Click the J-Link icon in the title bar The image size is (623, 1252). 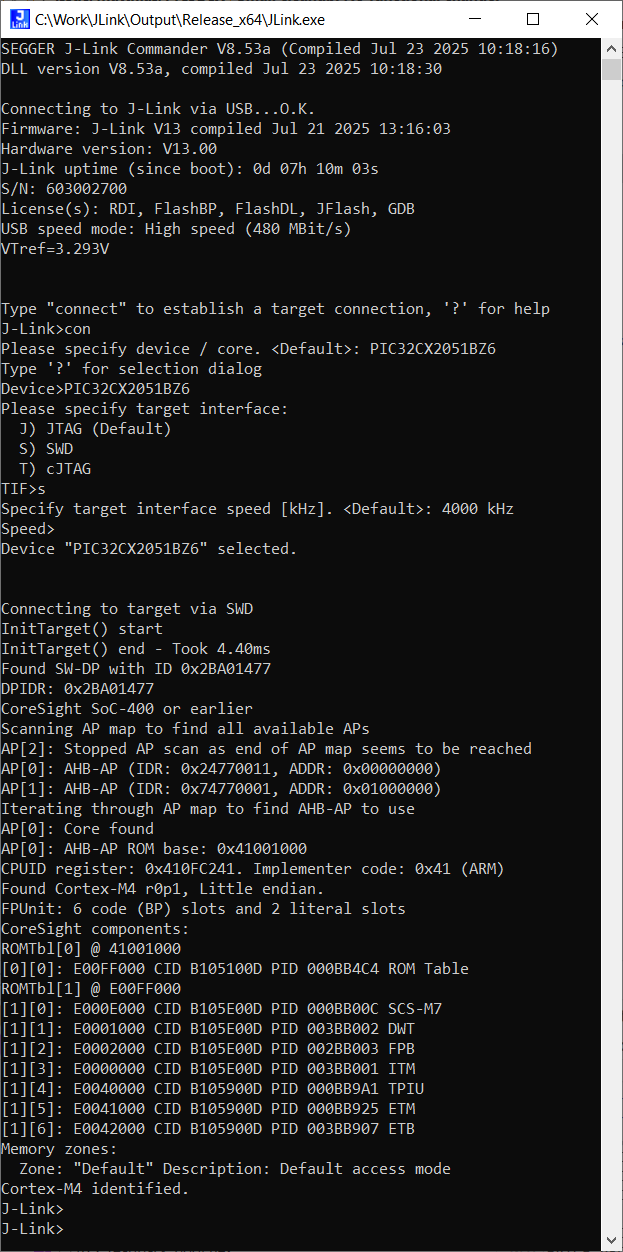pos(19,19)
